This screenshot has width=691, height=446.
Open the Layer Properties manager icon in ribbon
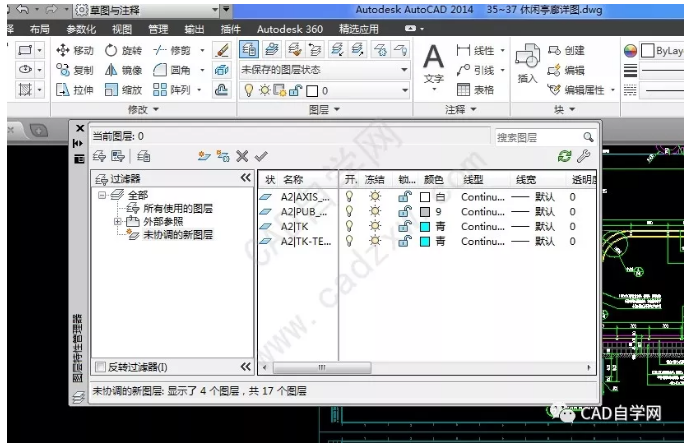249,49
